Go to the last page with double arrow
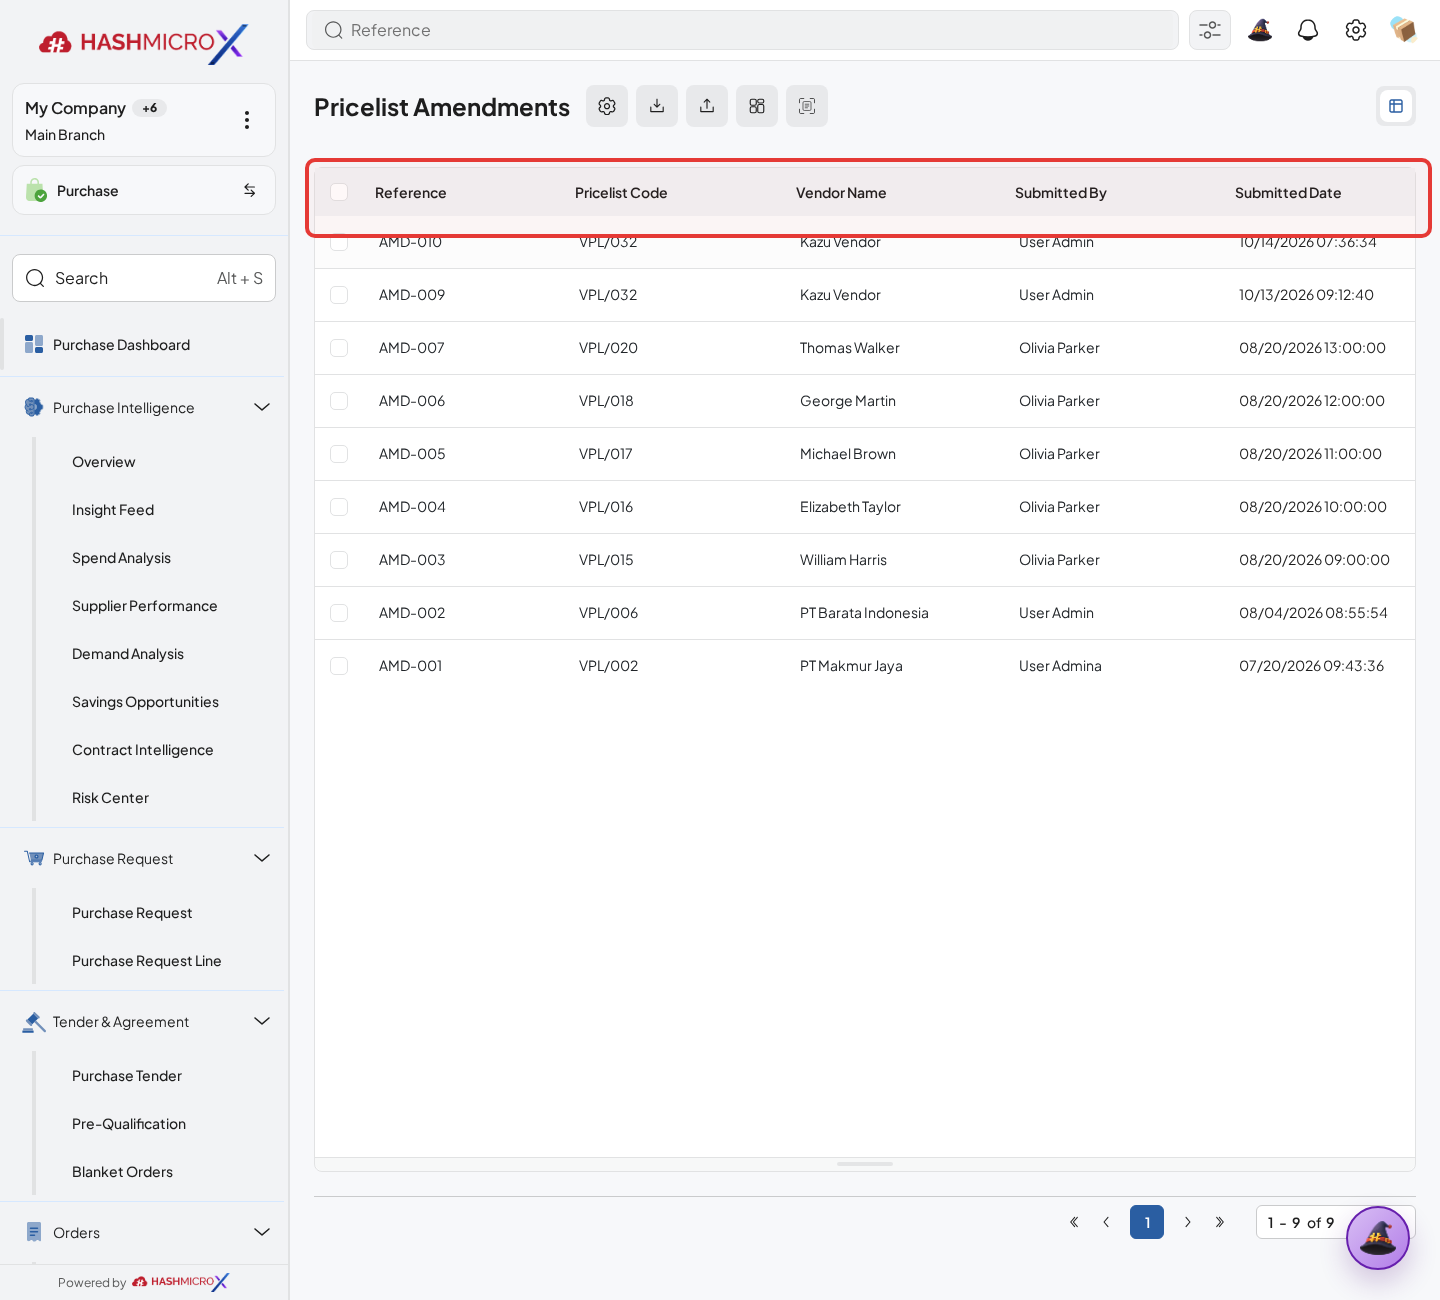 pyautogui.click(x=1220, y=1222)
